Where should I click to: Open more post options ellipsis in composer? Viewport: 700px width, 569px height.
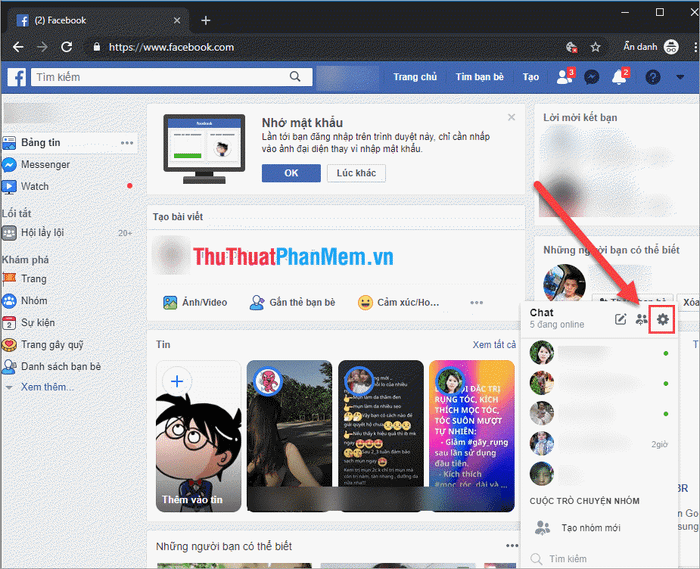[x=476, y=302]
